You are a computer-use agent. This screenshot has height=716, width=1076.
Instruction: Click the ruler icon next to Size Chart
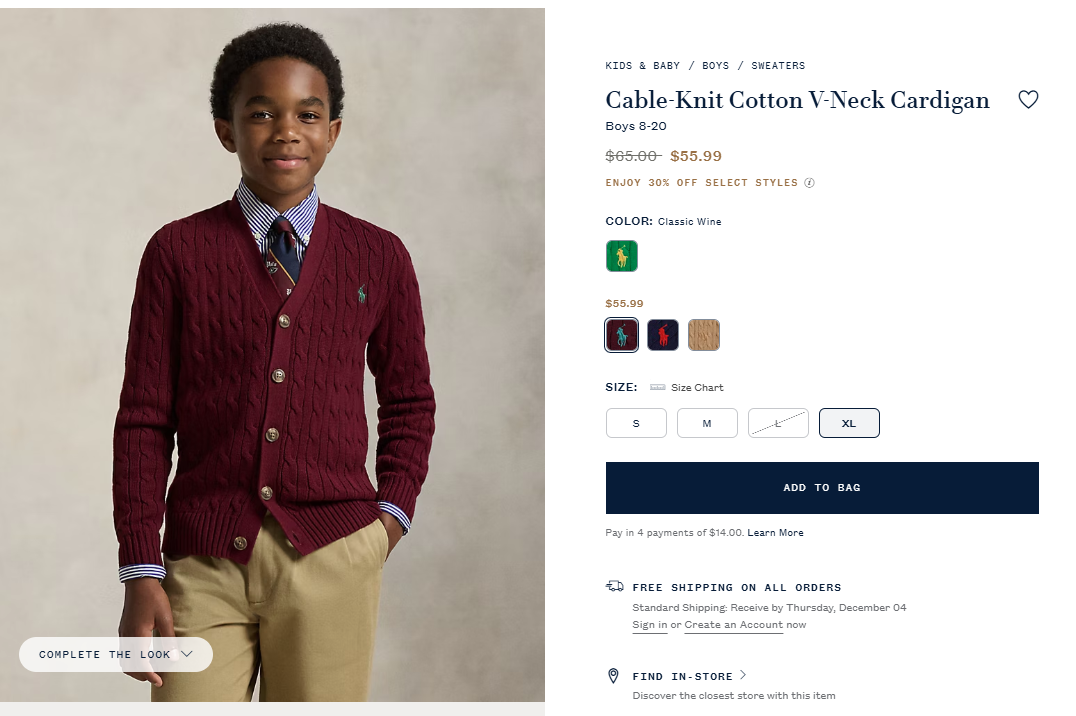pos(657,387)
